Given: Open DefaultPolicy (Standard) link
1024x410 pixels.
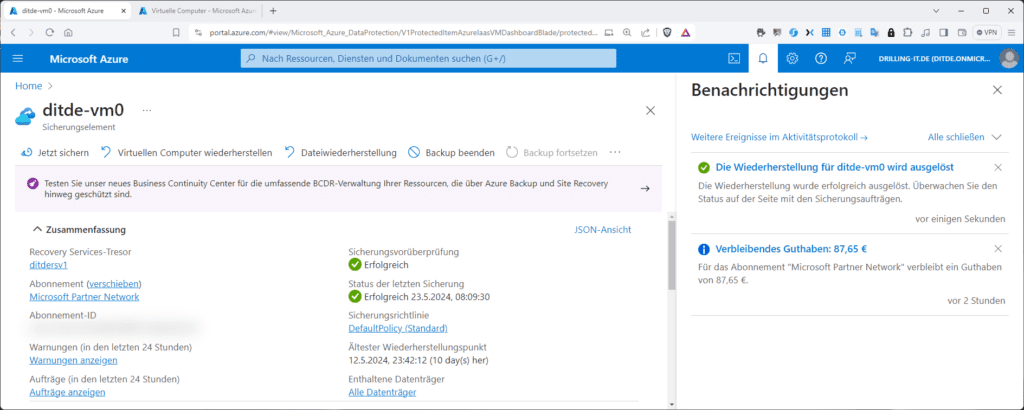Looking at the screenshot, I should pyautogui.click(x=398, y=328).
